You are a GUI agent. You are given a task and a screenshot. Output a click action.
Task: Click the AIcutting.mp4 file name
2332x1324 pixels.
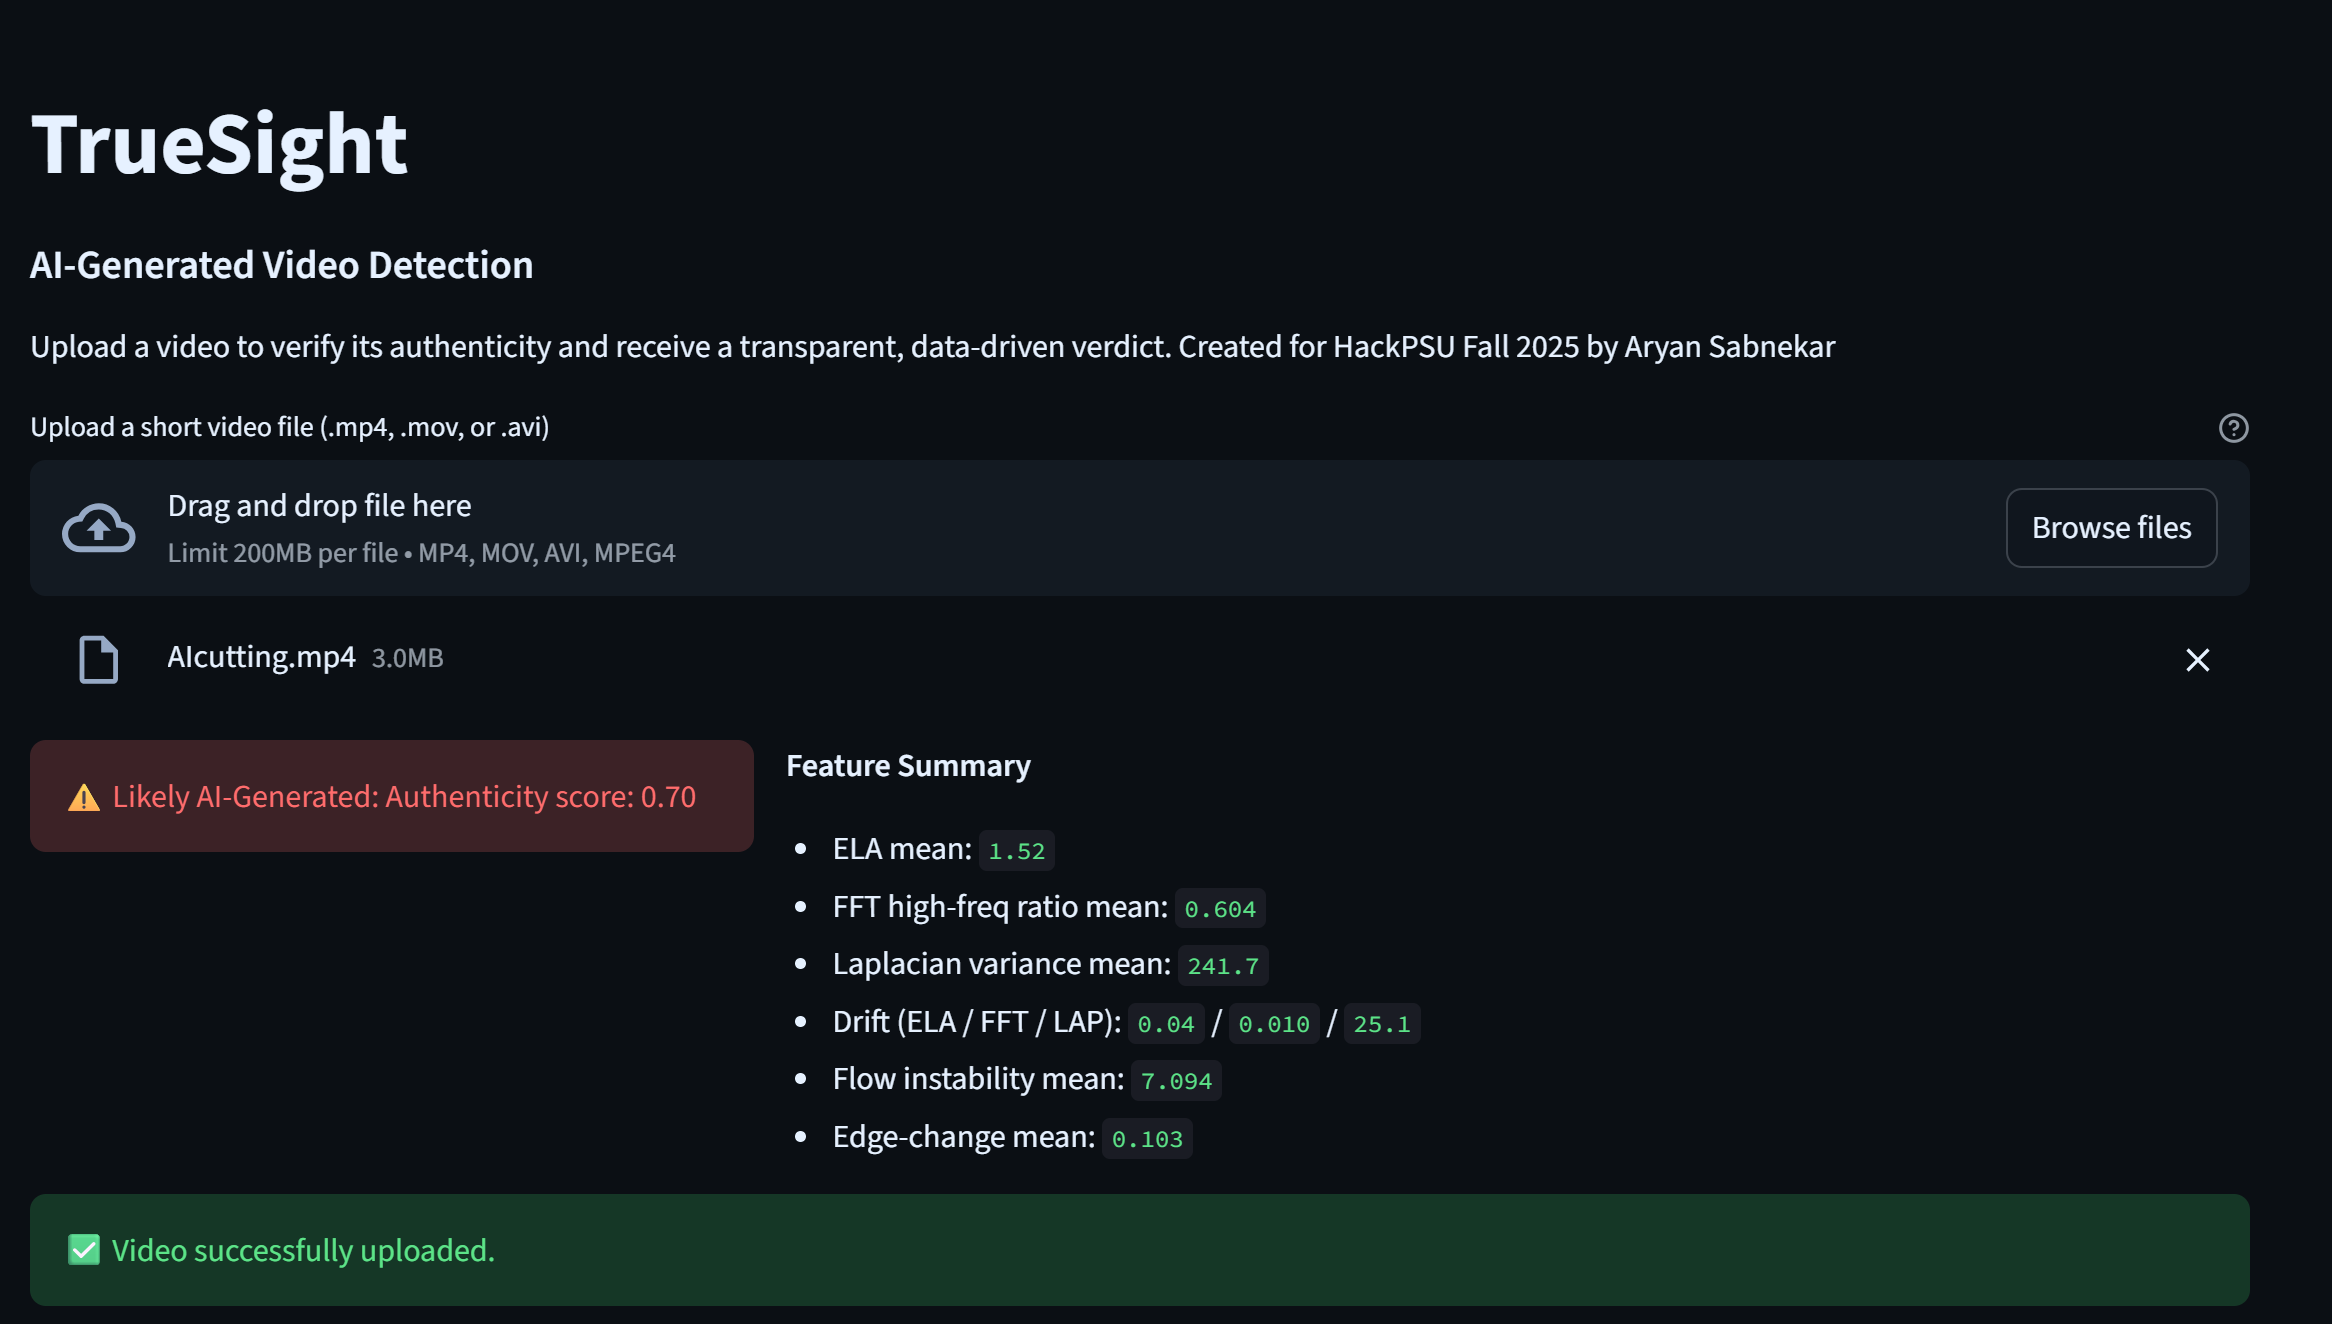[261, 657]
